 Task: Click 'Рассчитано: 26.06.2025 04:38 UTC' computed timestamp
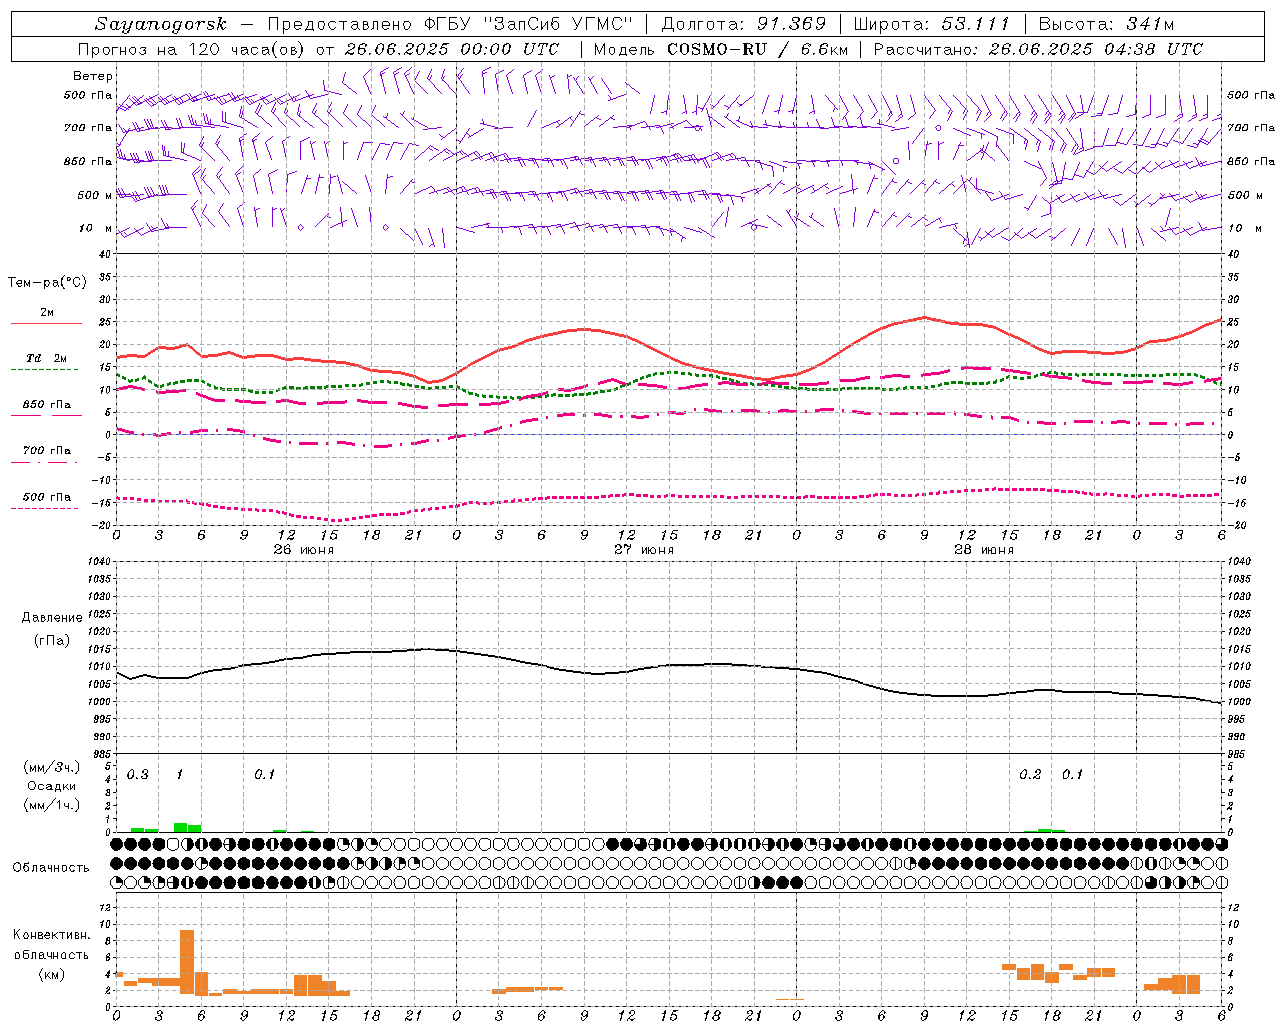coord(1038,49)
